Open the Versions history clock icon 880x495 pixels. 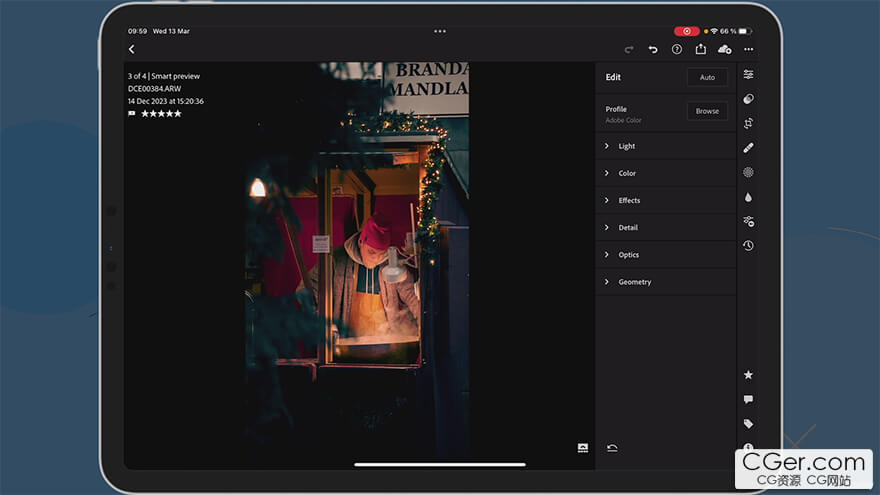[748, 246]
